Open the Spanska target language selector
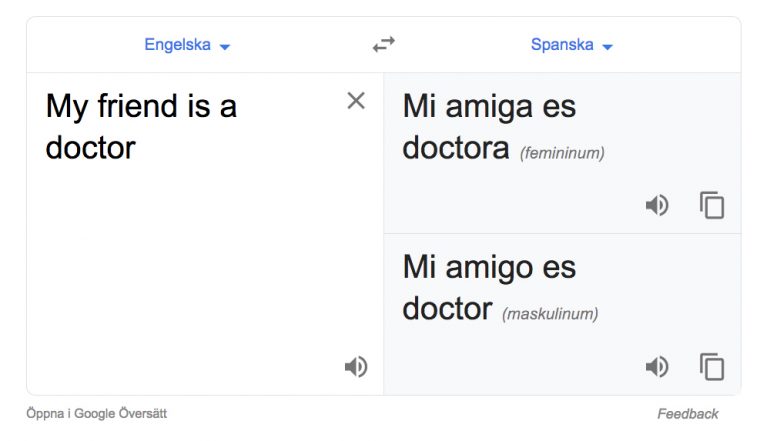This screenshot has width=760, height=441. [562, 45]
